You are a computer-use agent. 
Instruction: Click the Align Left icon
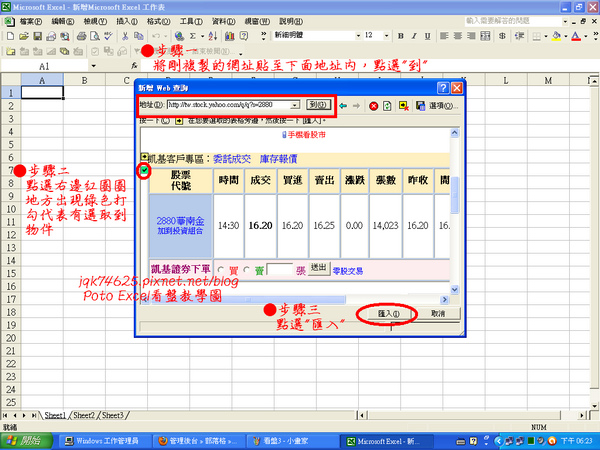[x=444, y=36]
